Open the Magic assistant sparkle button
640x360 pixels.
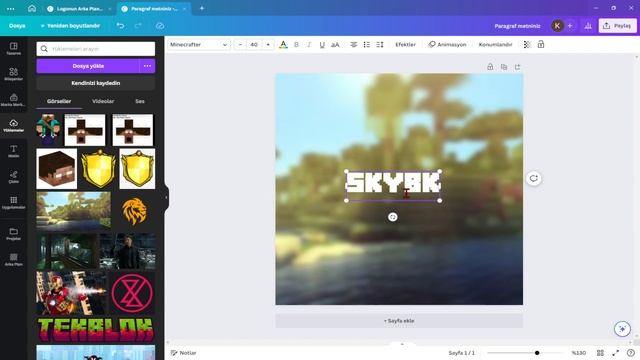tap(622, 329)
